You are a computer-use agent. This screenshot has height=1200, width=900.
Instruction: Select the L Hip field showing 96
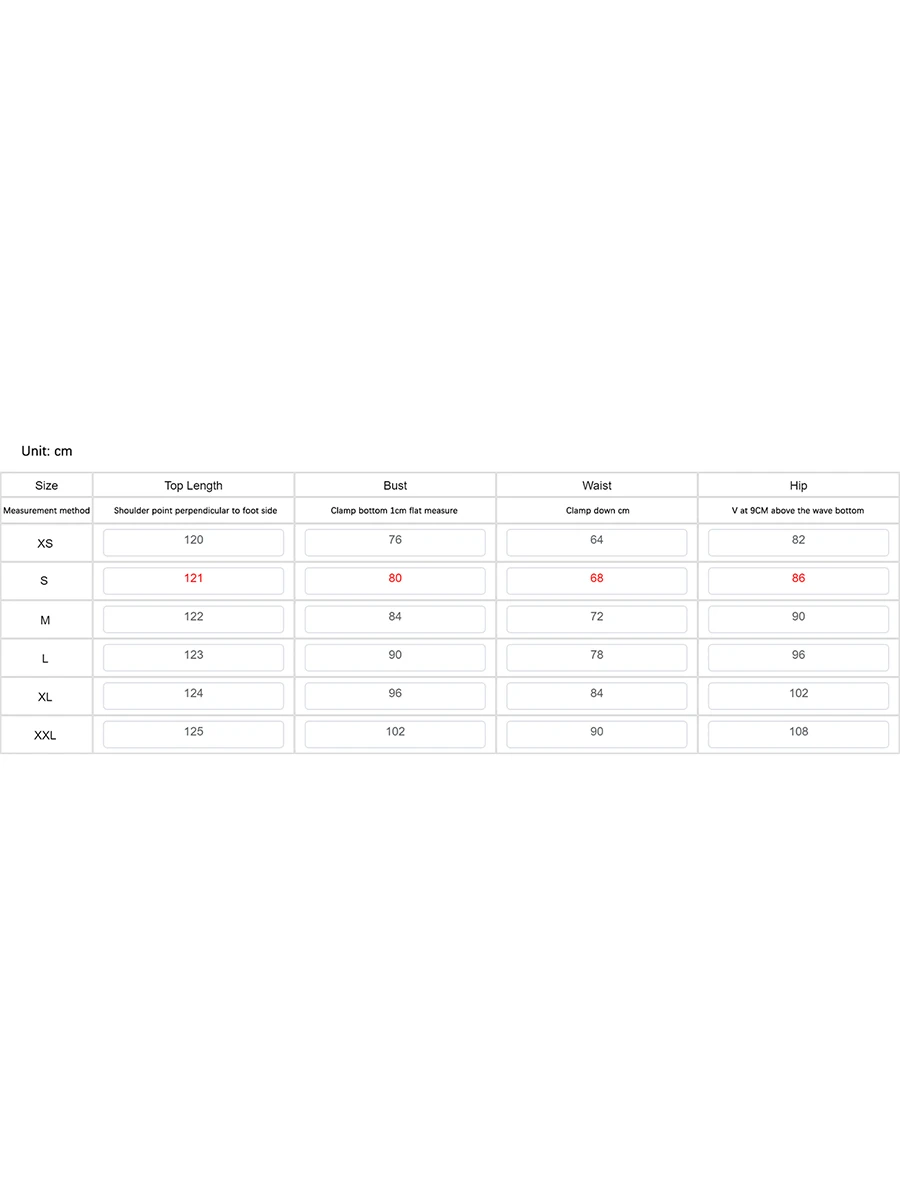click(798, 656)
